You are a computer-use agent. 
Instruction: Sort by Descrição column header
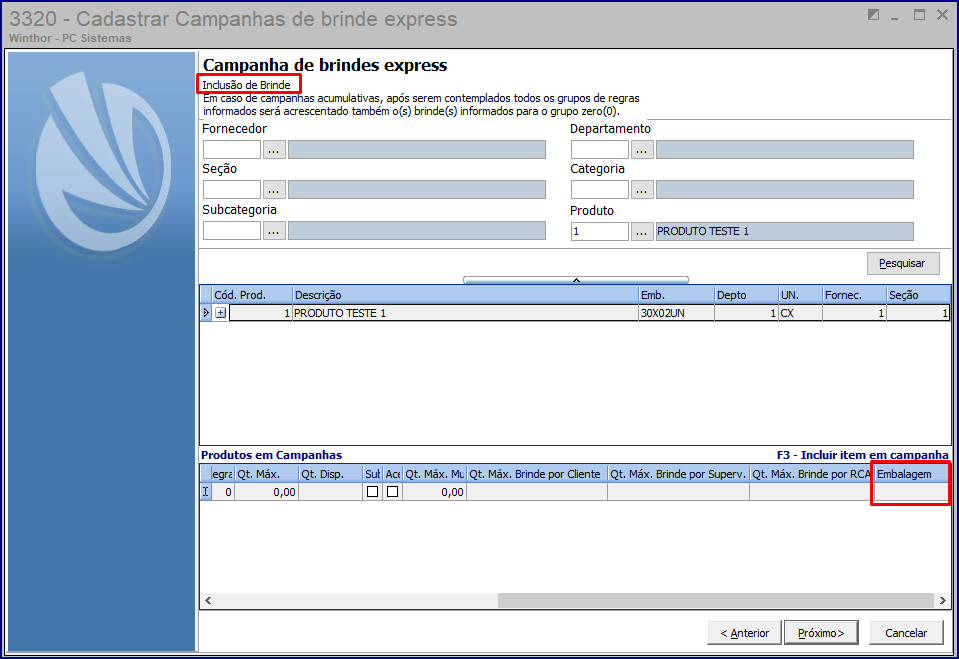point(465,295)
